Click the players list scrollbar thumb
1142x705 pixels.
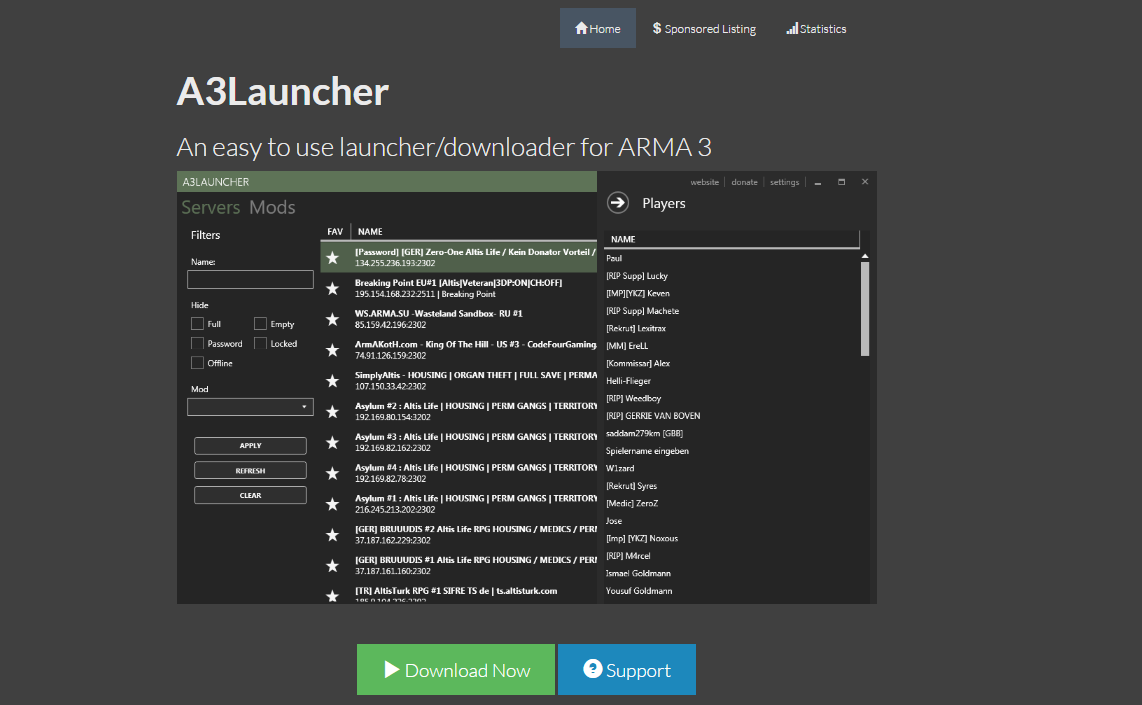point(865,309)
